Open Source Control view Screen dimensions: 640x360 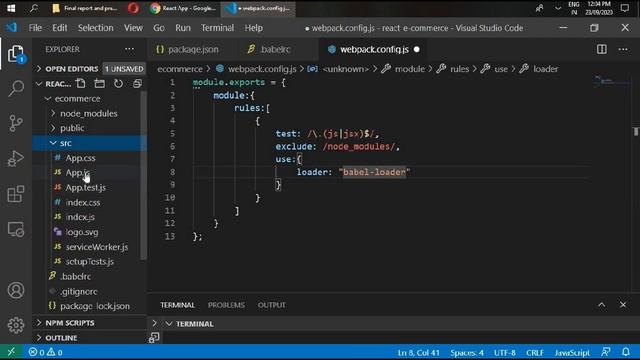coord(16,123)
